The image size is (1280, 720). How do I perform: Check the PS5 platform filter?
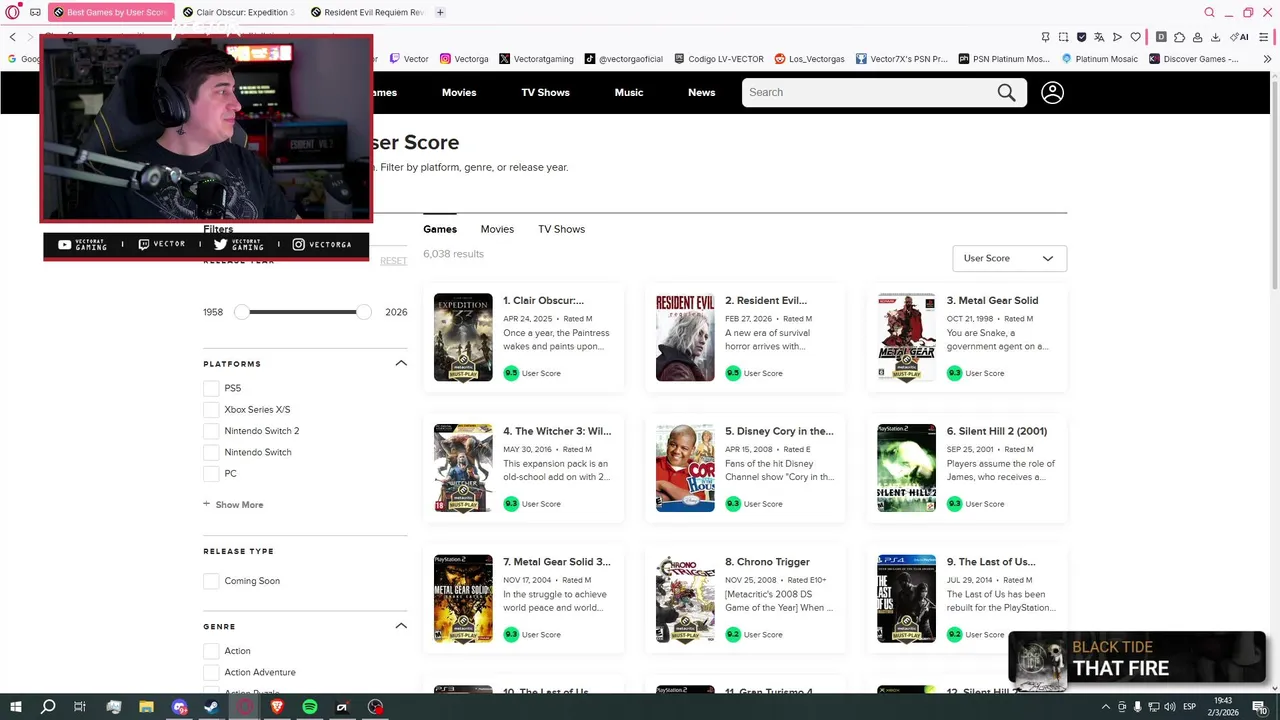point(211,388)
